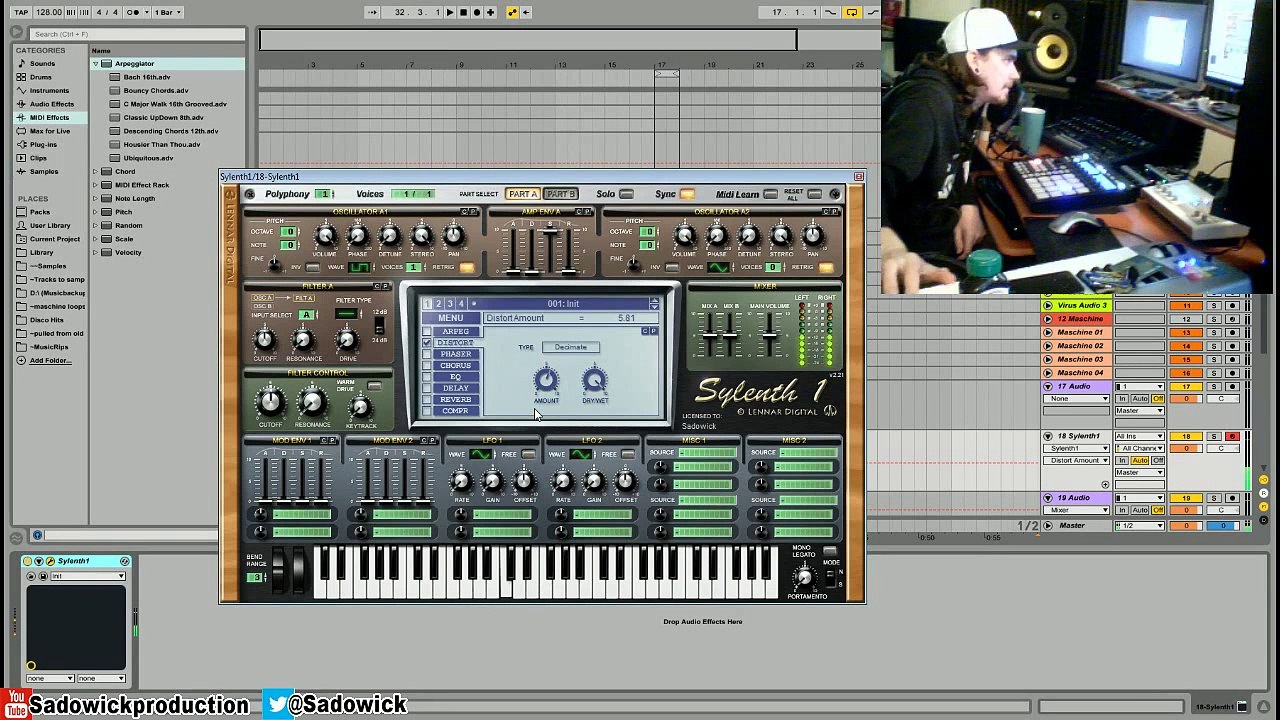The width and height of the screenshot is (1280, 720).
Task: Open the PHASER effect page
Action: pos(455,354)
